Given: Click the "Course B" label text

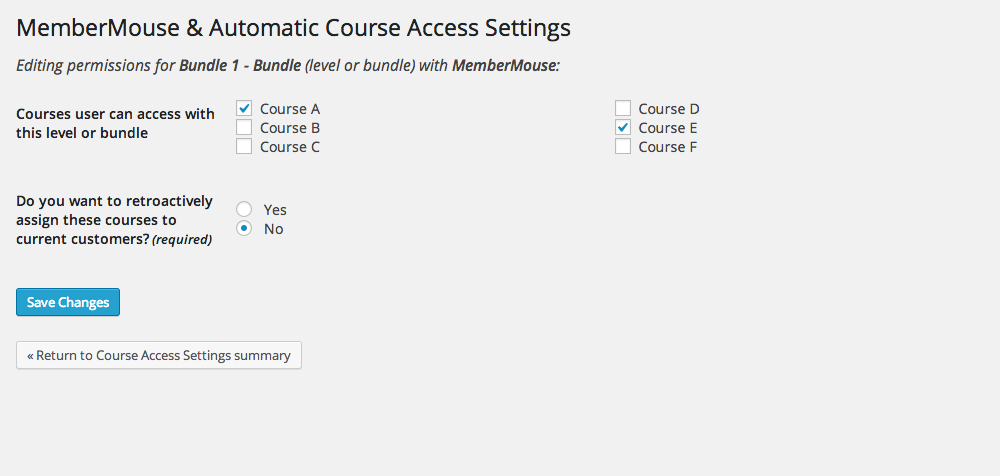Looking at the screenshot, I should coord(290,128).
